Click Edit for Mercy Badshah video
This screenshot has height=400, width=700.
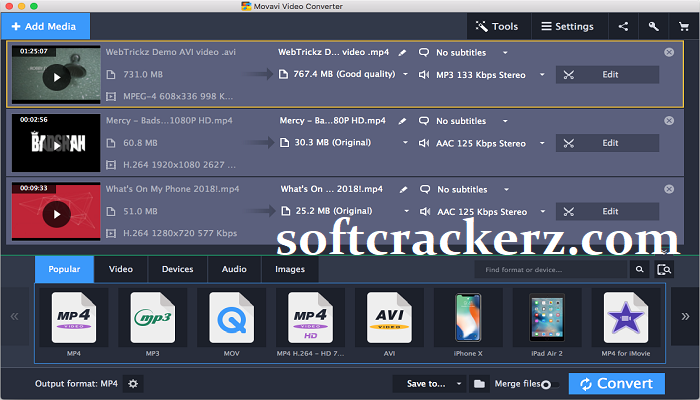[x=607, y=143]
